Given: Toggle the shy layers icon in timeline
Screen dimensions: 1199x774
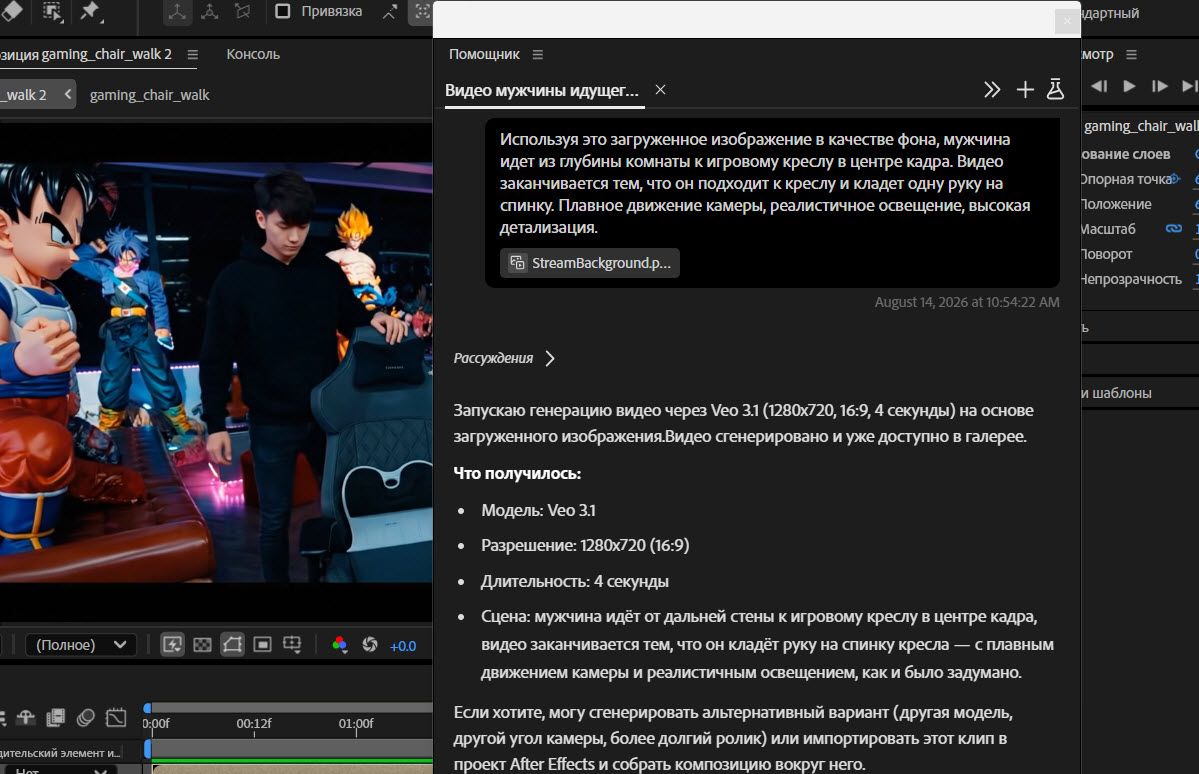Looking at the screenshot, I should coord(26,717).
